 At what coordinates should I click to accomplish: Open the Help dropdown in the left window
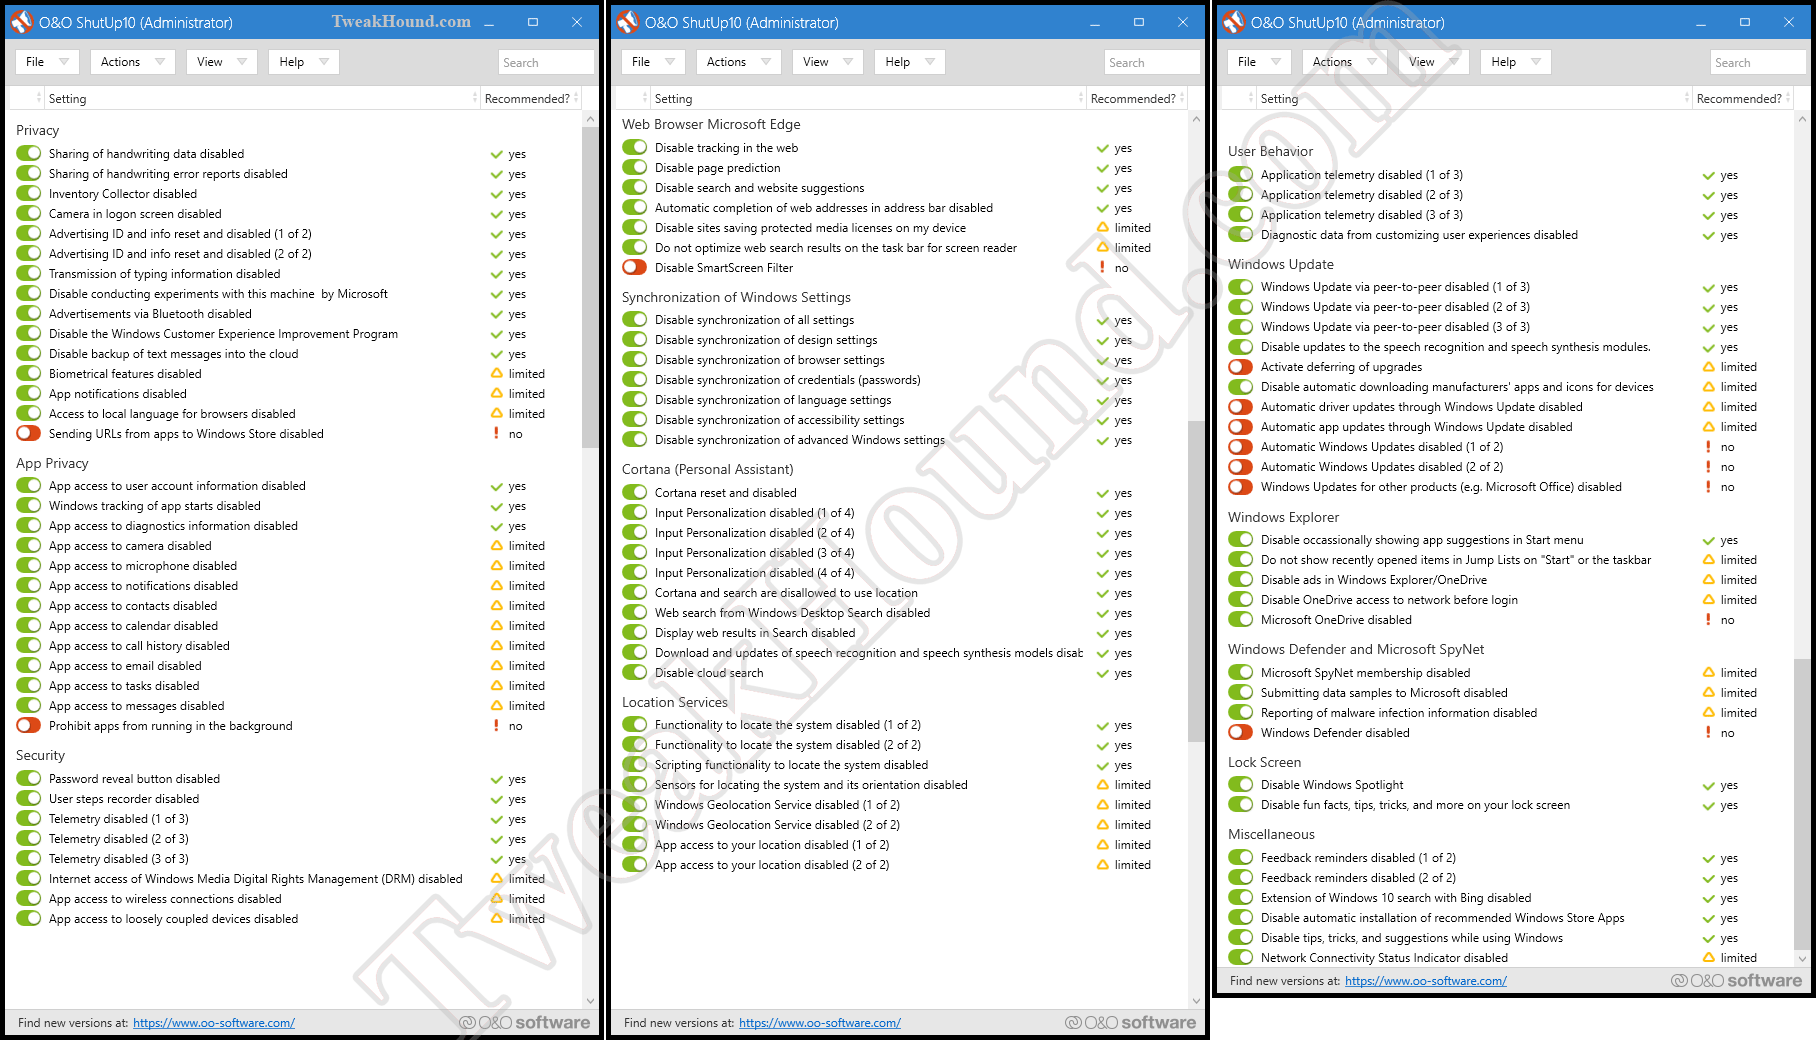[304, 62]
